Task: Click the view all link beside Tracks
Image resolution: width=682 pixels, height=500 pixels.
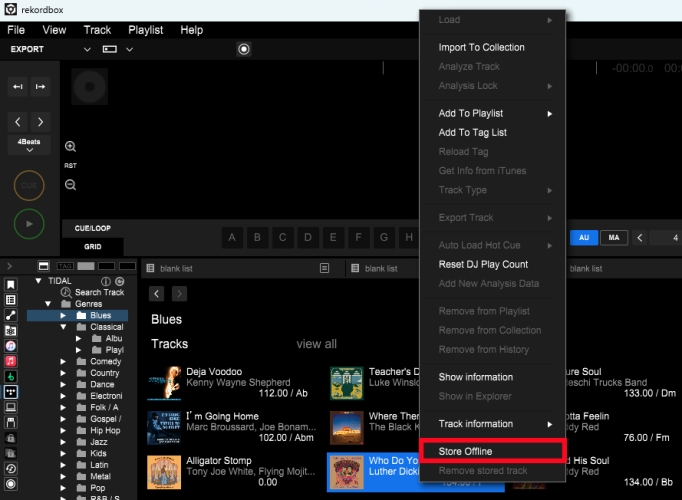Action: [x=316, y=344]
